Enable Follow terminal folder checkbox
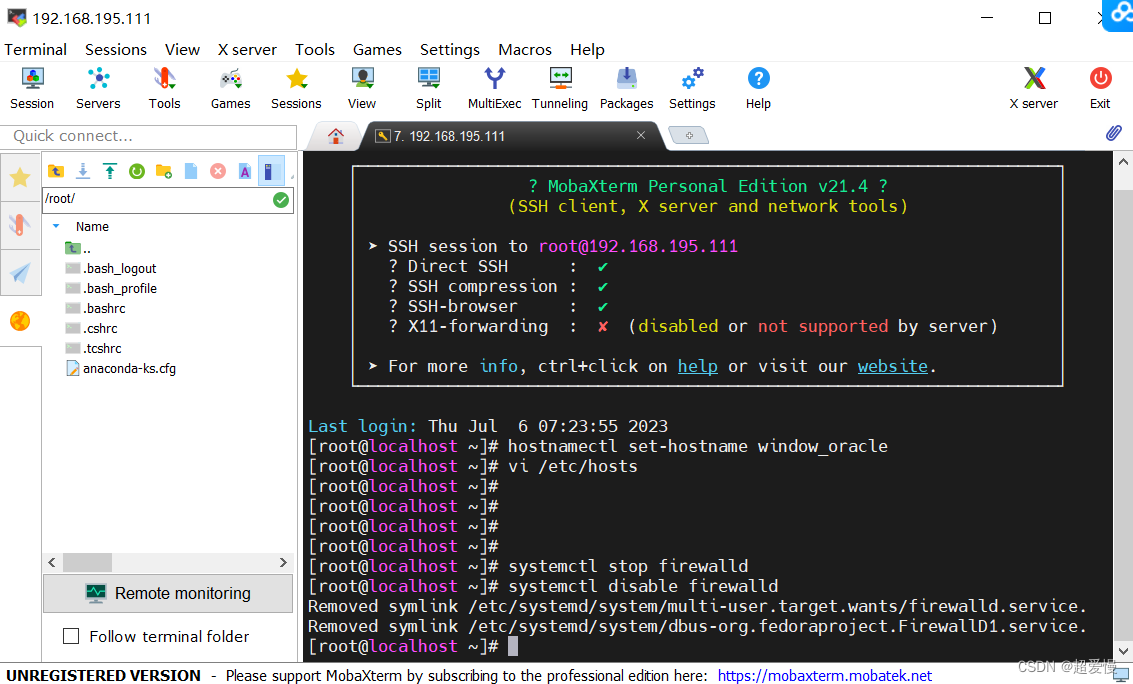Image resolution: width=1133 pixels, height=684 pixels. (x=71, y=636)
